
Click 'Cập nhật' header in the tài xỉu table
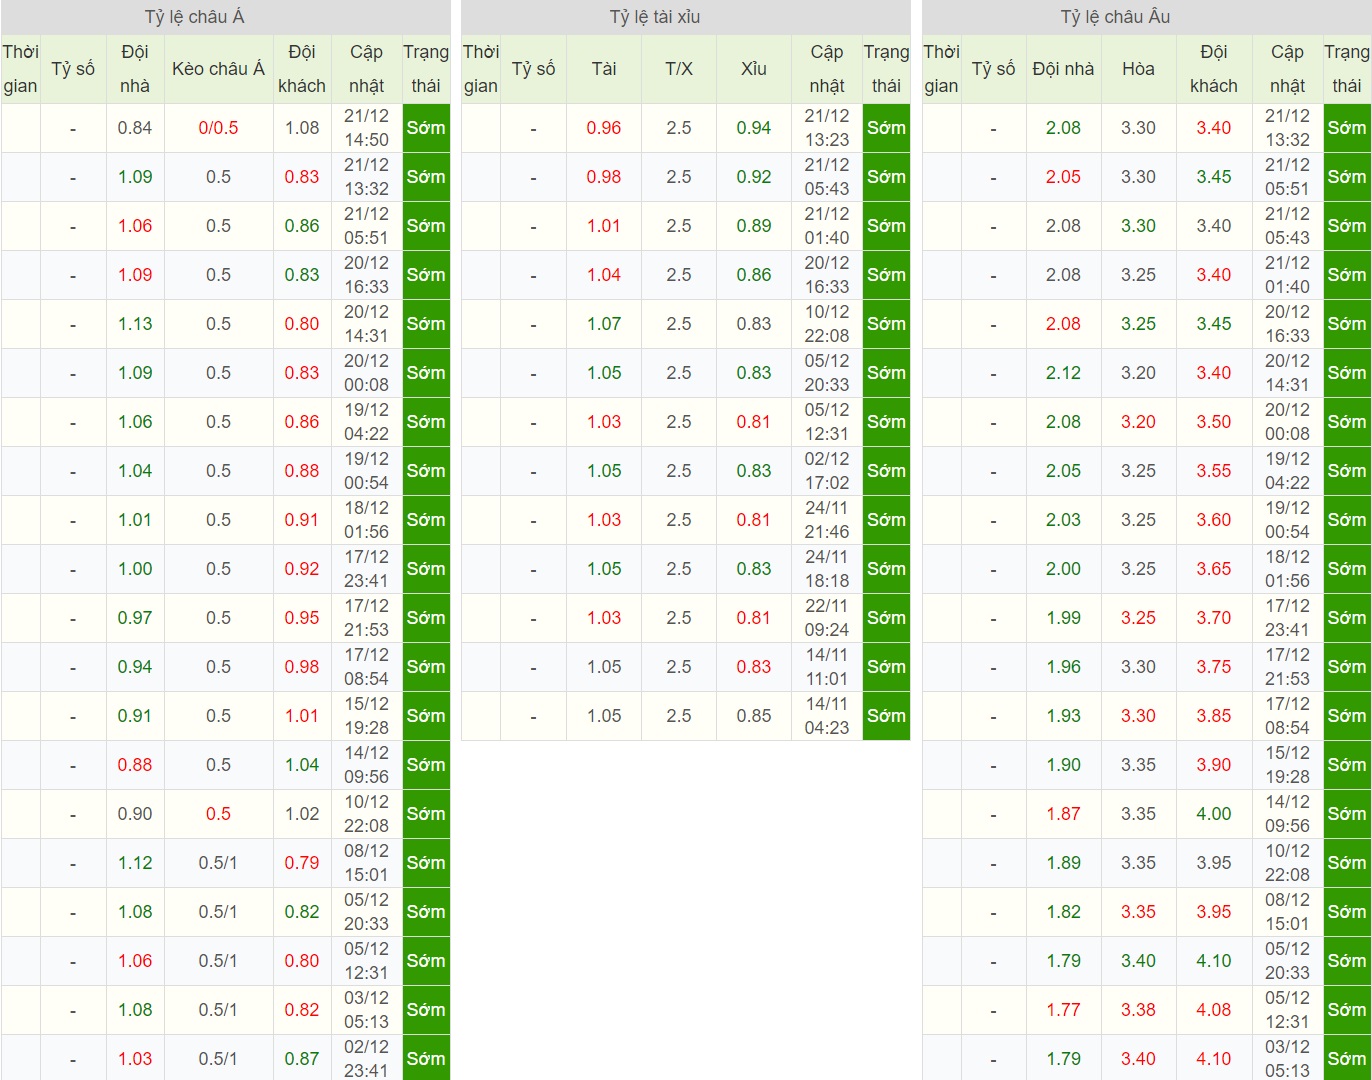[827, 69]
